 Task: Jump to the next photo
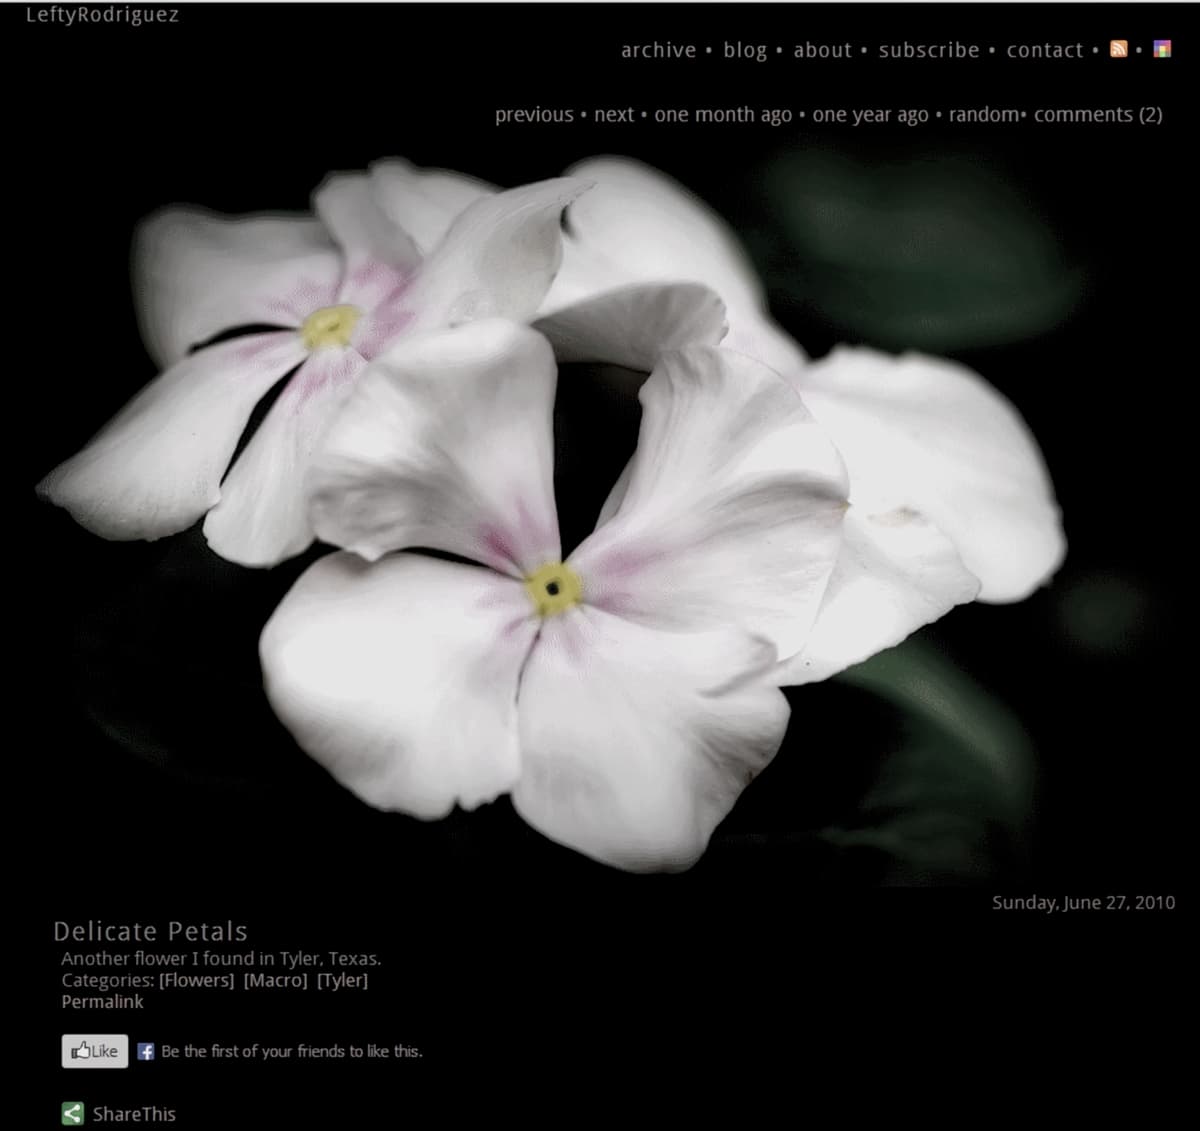pyautogui.click(x=614, y=115)
